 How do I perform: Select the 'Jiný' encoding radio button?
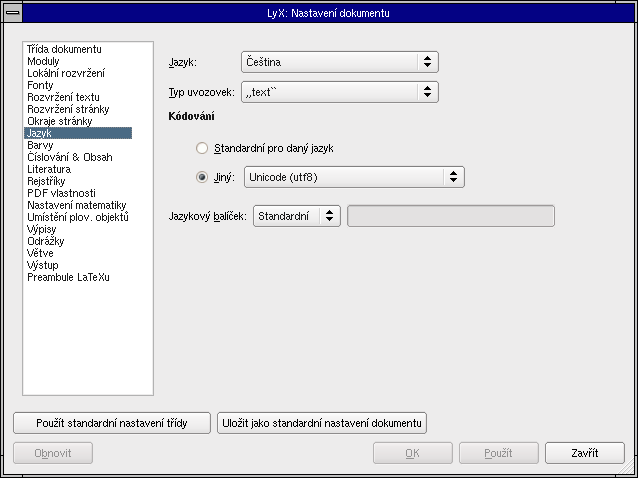click(202, 177)
